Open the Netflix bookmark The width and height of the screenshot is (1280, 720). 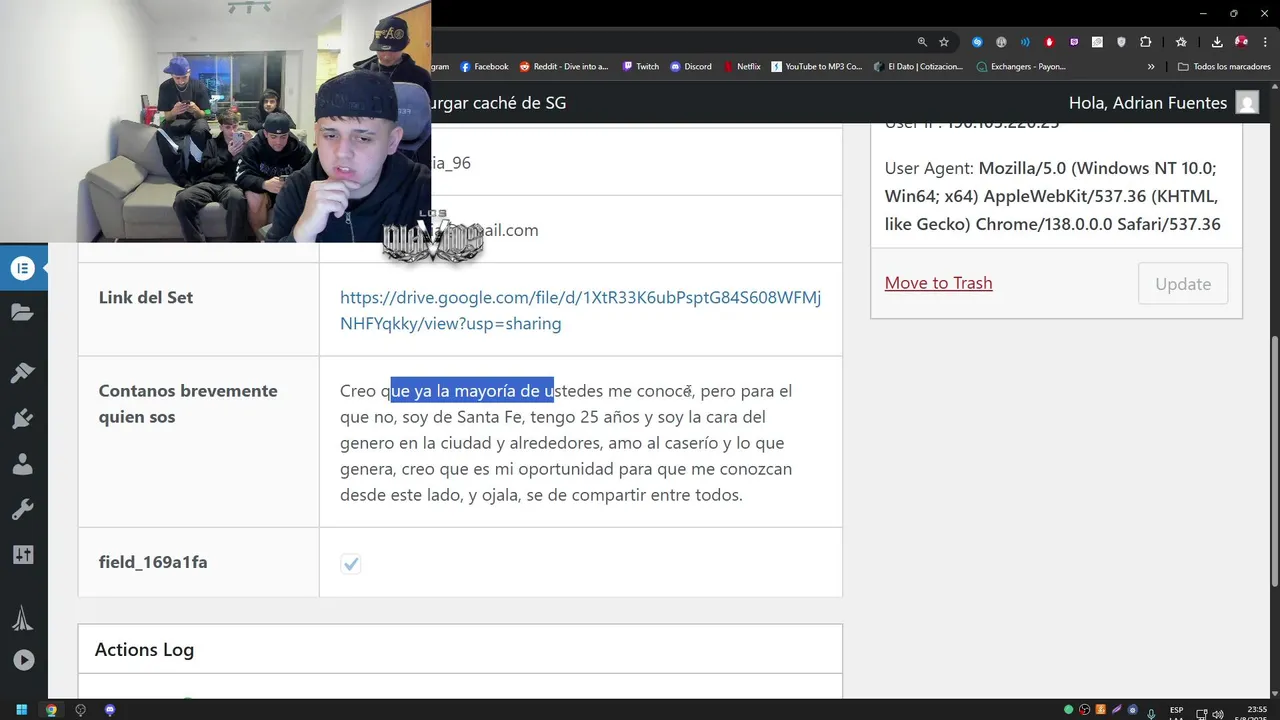pos(742,67)
